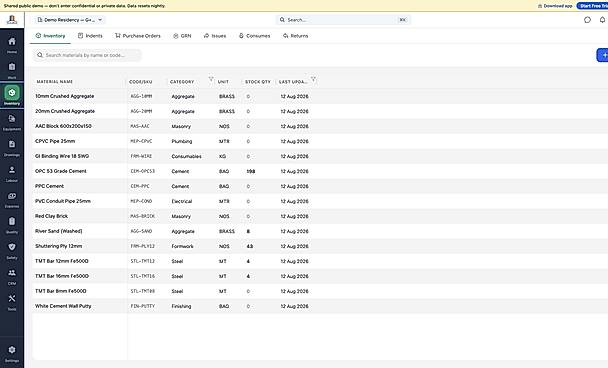Open the TMT Bar 8mm Fe500D material
The image size is (608, 368).
click(x=61, y=291)
